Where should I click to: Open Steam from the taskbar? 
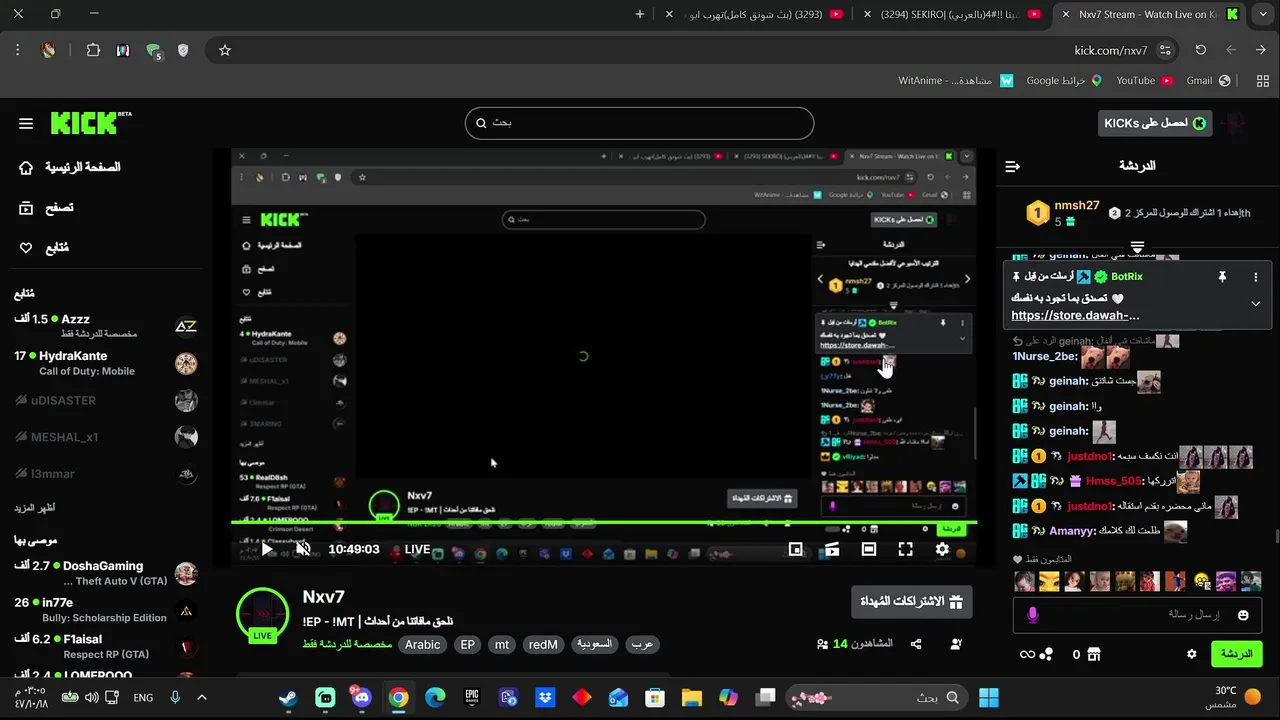click(288, 698)
